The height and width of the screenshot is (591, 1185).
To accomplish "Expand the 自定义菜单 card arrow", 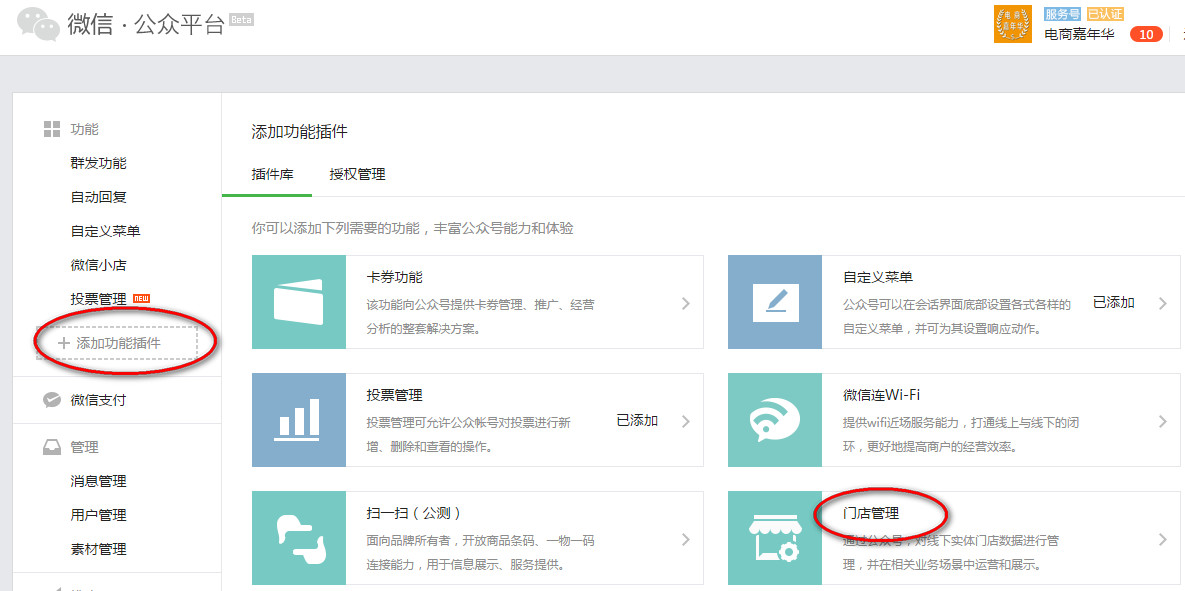I will click(1163, 303).
